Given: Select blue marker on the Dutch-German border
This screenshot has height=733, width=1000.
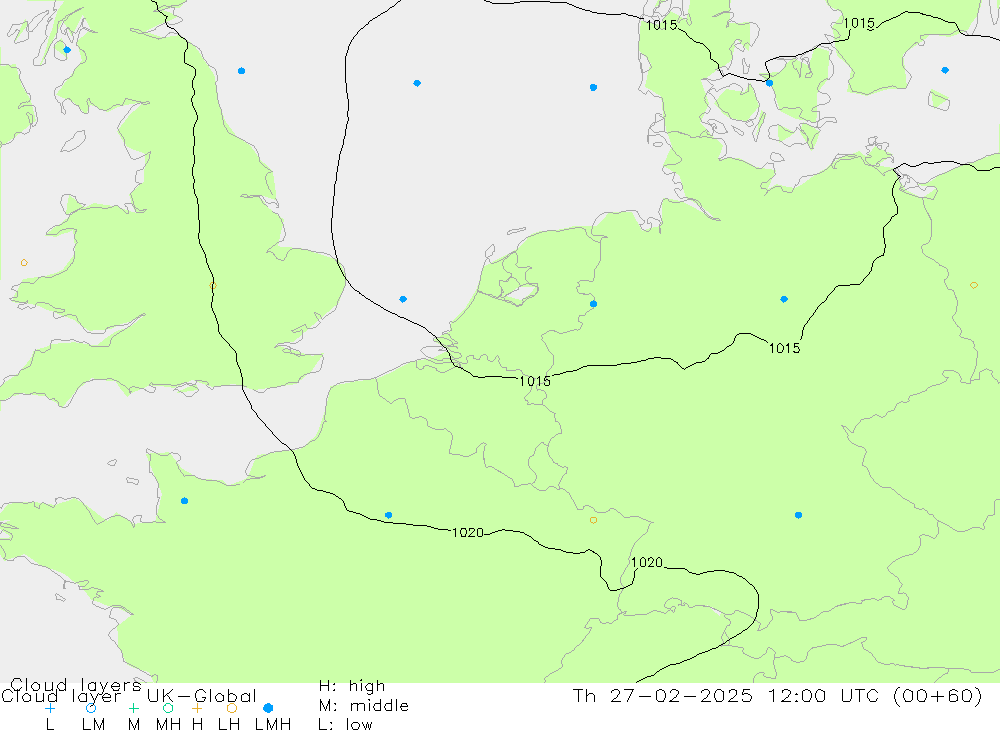Looking at the screenshot, I should point(593,304).
